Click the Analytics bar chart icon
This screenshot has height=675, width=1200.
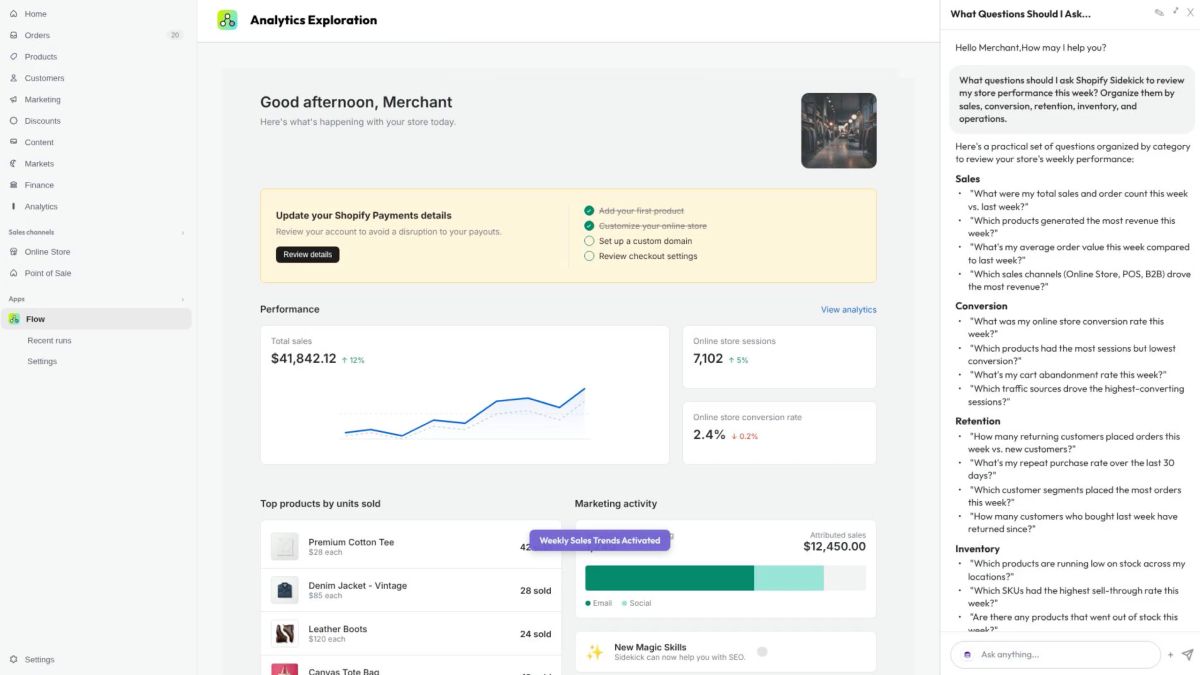pyautogui.click(x=14, y=206)
